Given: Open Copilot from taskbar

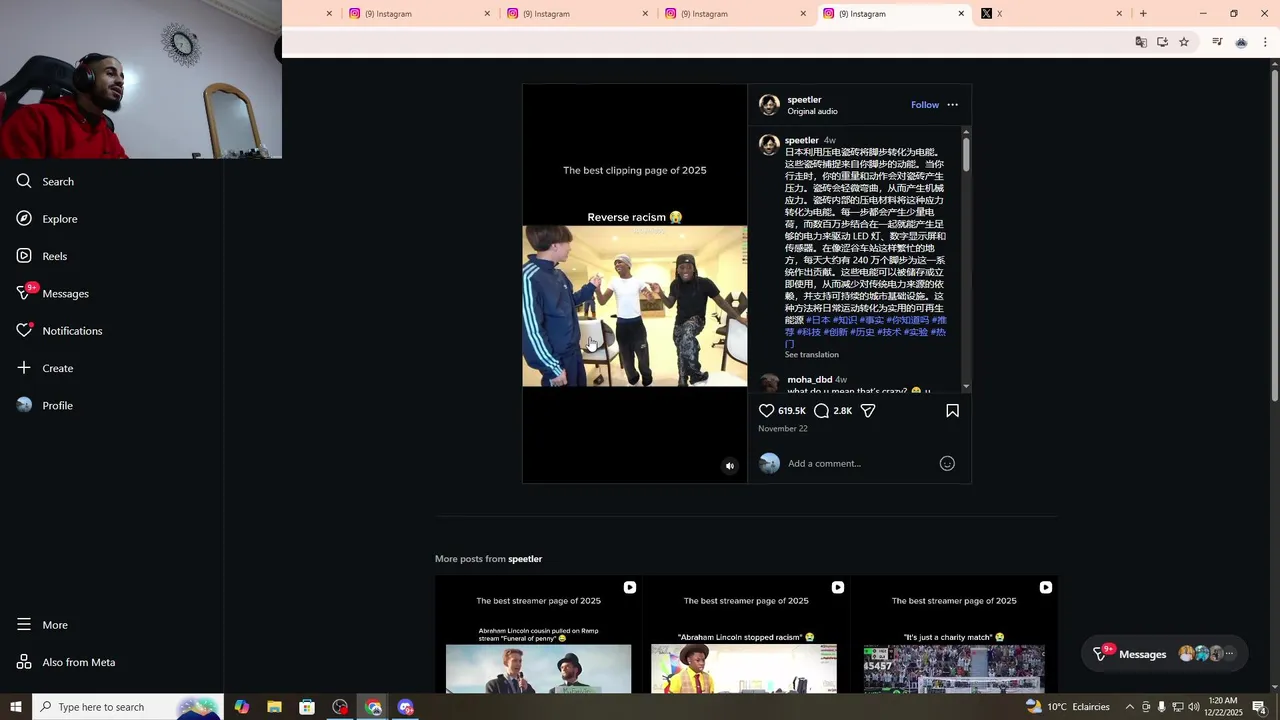Looking at the screenshot, I should click(x=242, y=707).
